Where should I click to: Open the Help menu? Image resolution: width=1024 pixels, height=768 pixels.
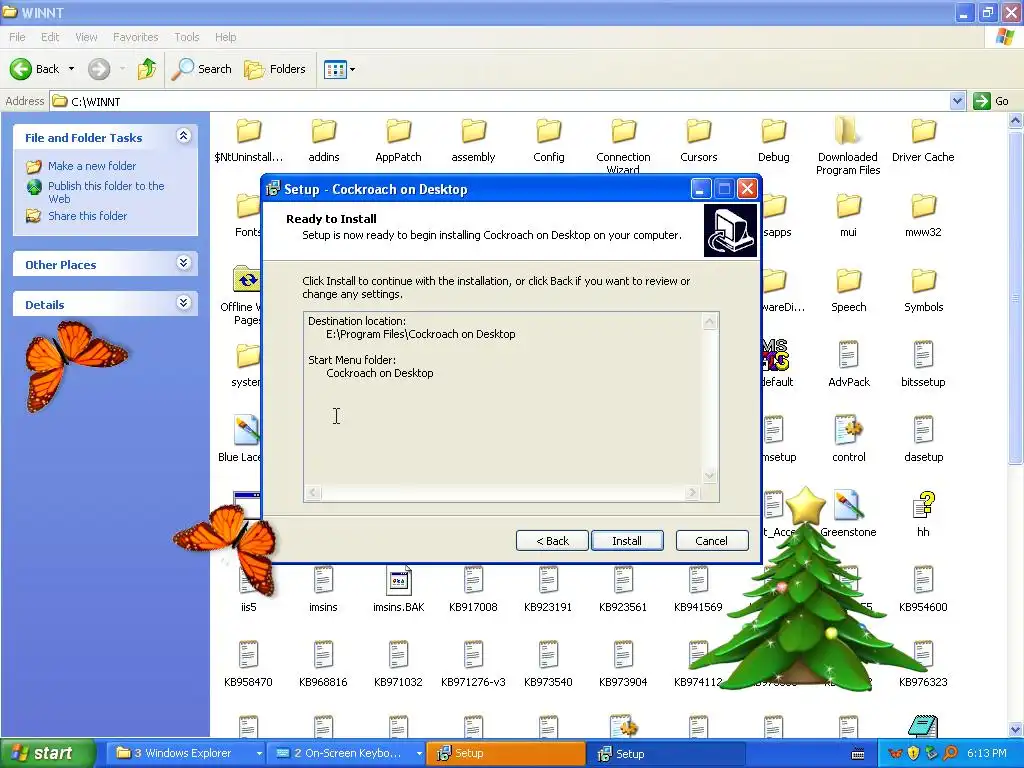[225, 37]
